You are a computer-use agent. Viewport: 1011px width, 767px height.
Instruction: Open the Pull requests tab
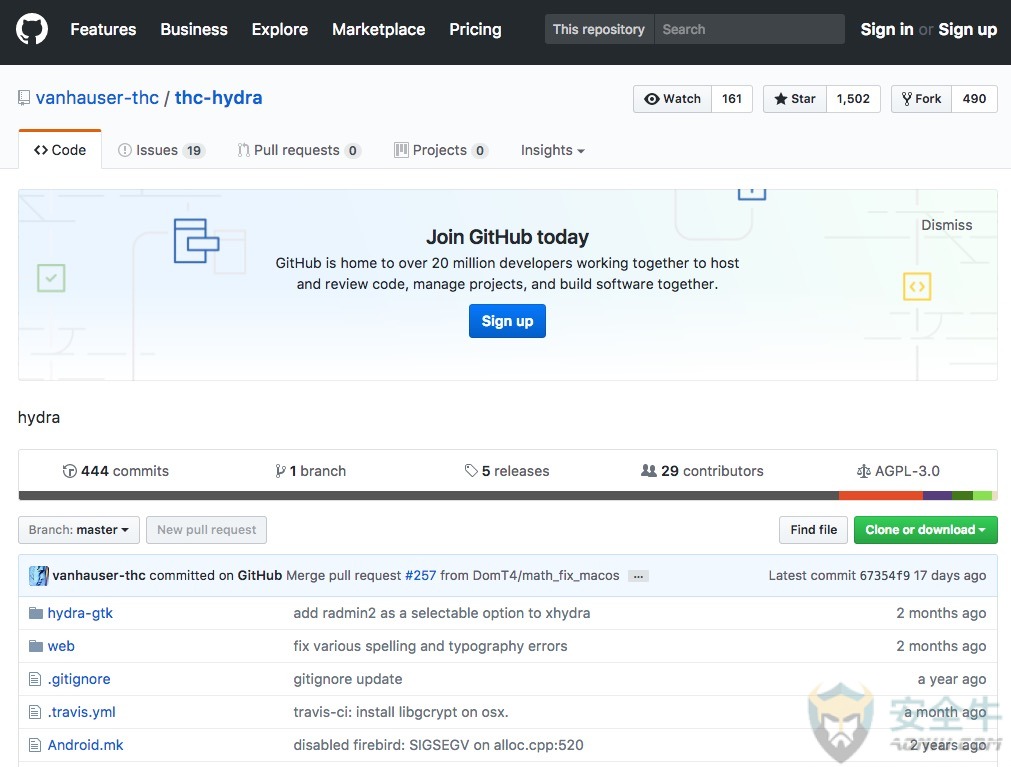click(299, 150)
